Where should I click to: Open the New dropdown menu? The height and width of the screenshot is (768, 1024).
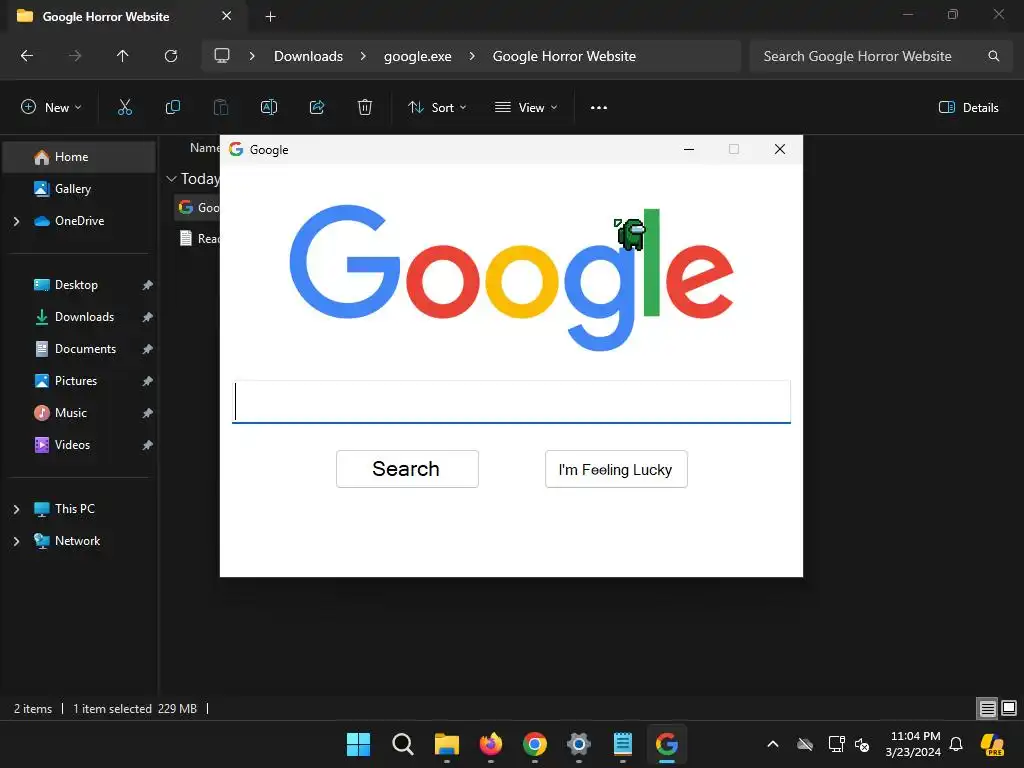[x=51, y=108]
